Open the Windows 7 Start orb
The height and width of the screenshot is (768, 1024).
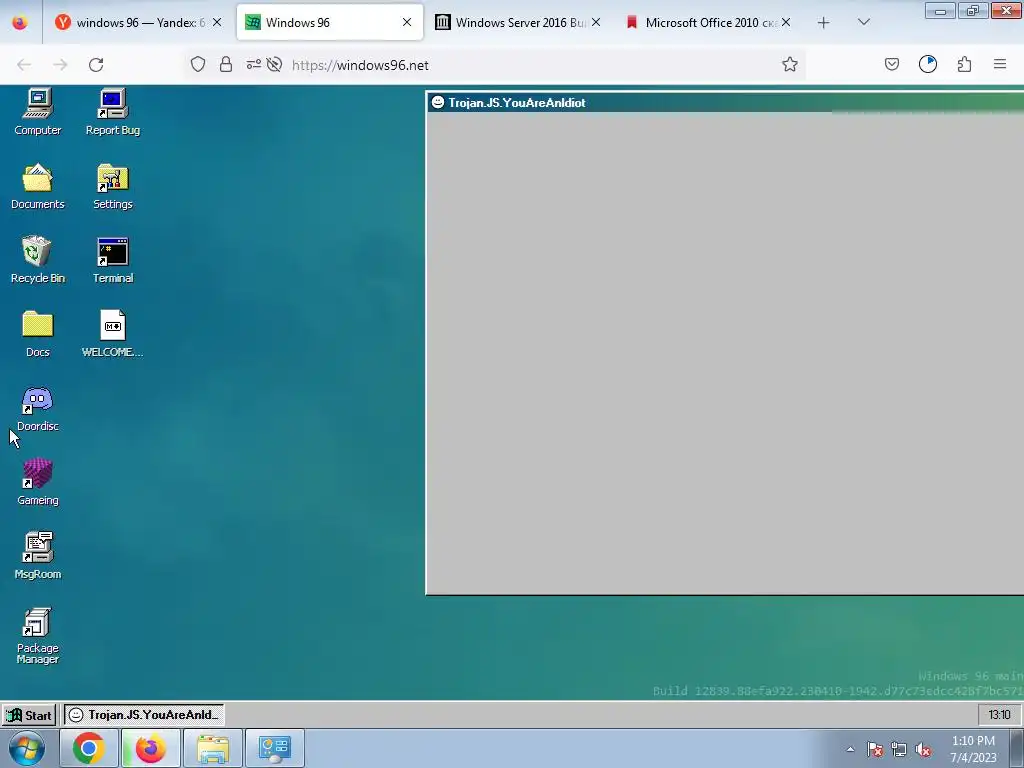click(27, 748)
